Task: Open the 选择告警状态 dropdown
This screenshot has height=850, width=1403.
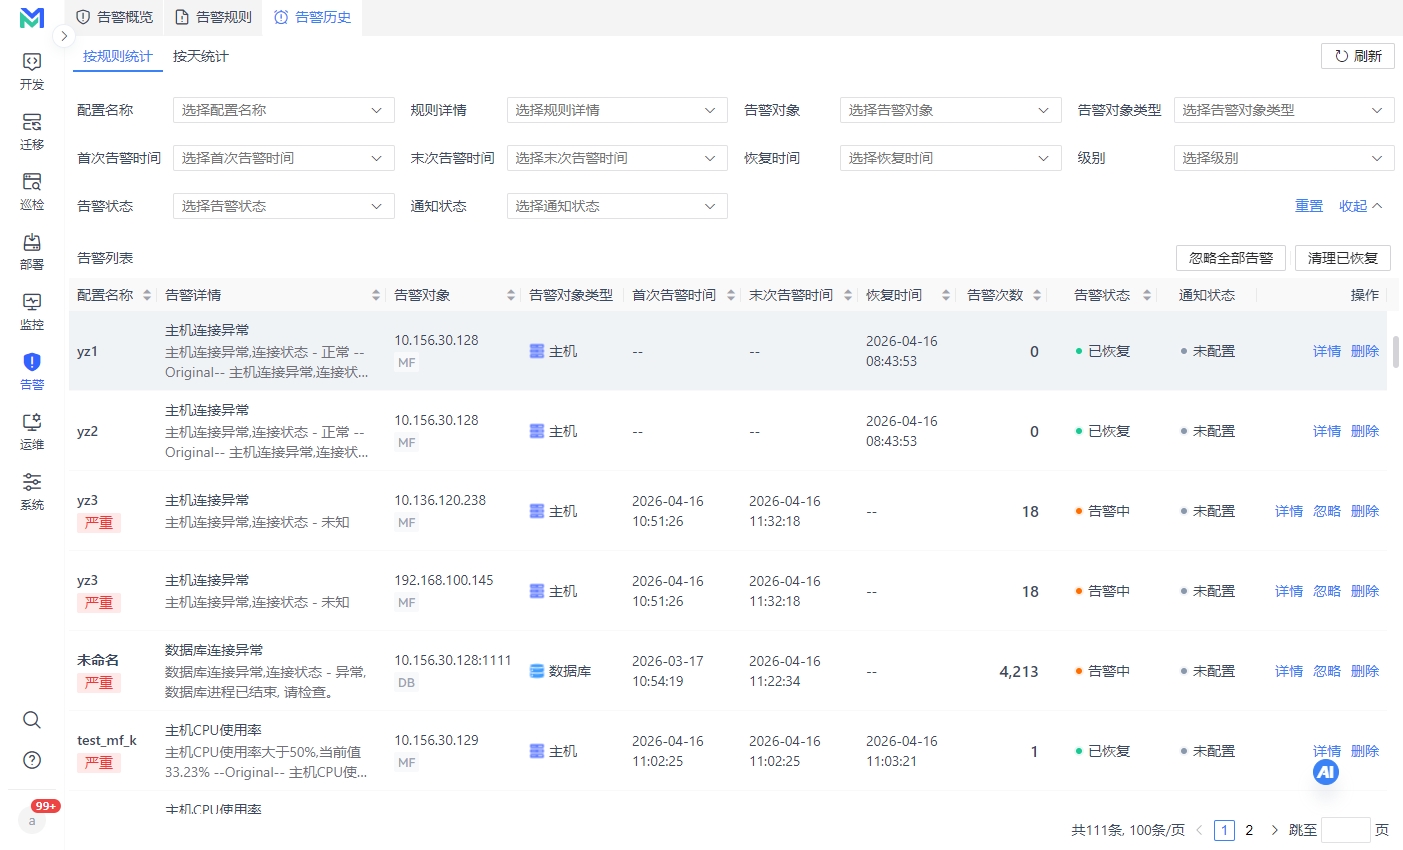Action: click(x=284, y=206)
